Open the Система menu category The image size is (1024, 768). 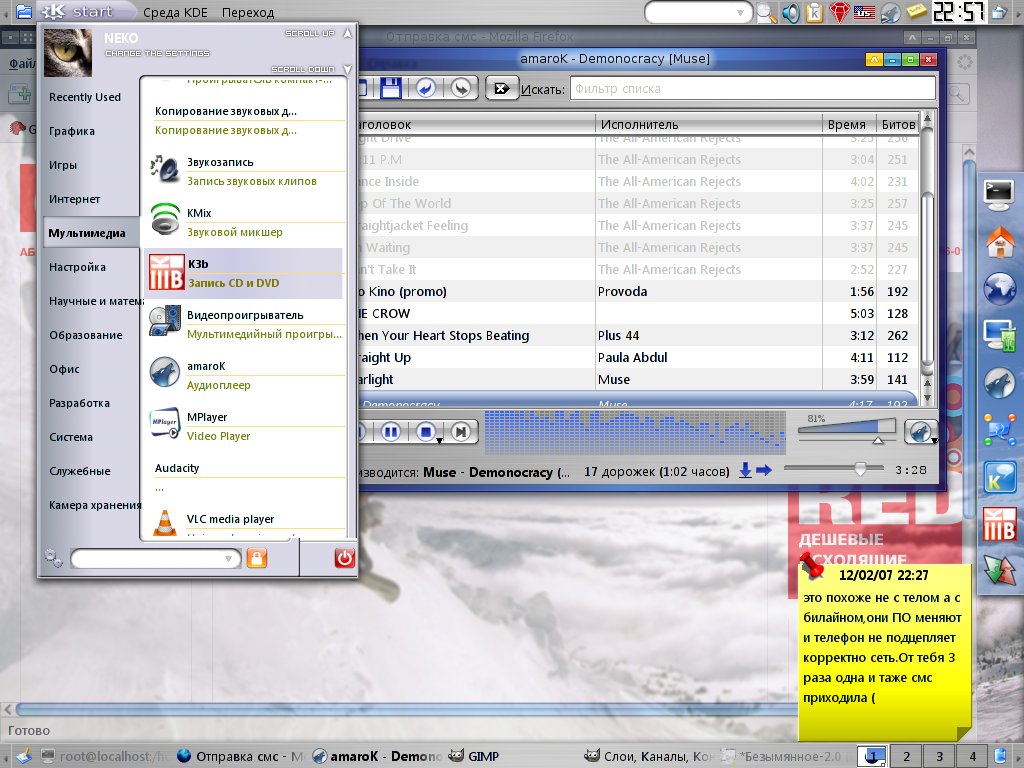coord(71,437)
